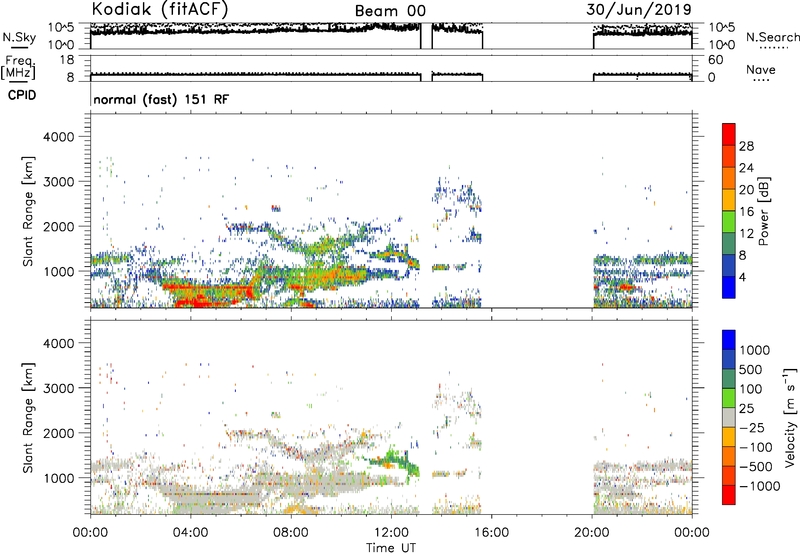Click the '1000' velocity colorbar tick label

tap(755, 350)
